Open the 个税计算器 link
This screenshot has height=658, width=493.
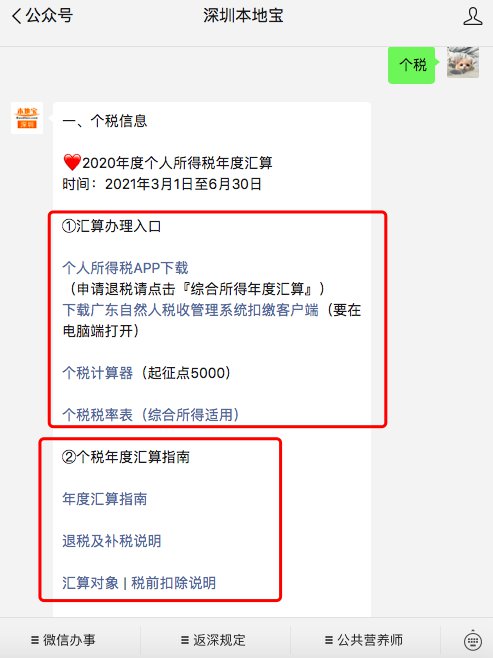[x=97, y=373]
